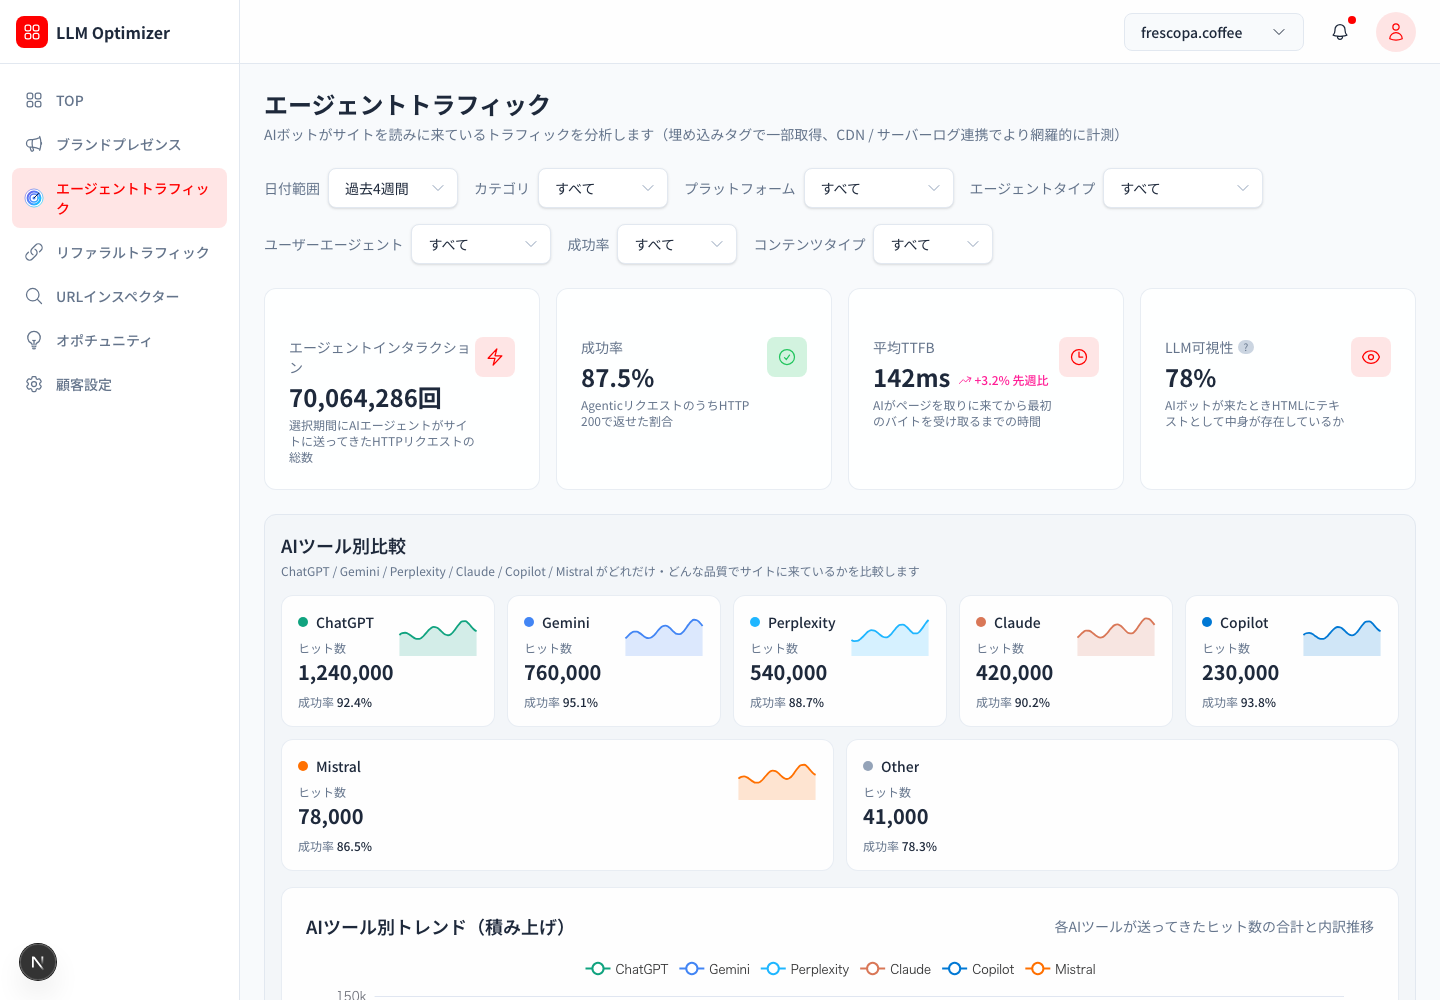Click the ChatGPT sparkline chart
This screenshot has width=1440, height=1000.
438,637
